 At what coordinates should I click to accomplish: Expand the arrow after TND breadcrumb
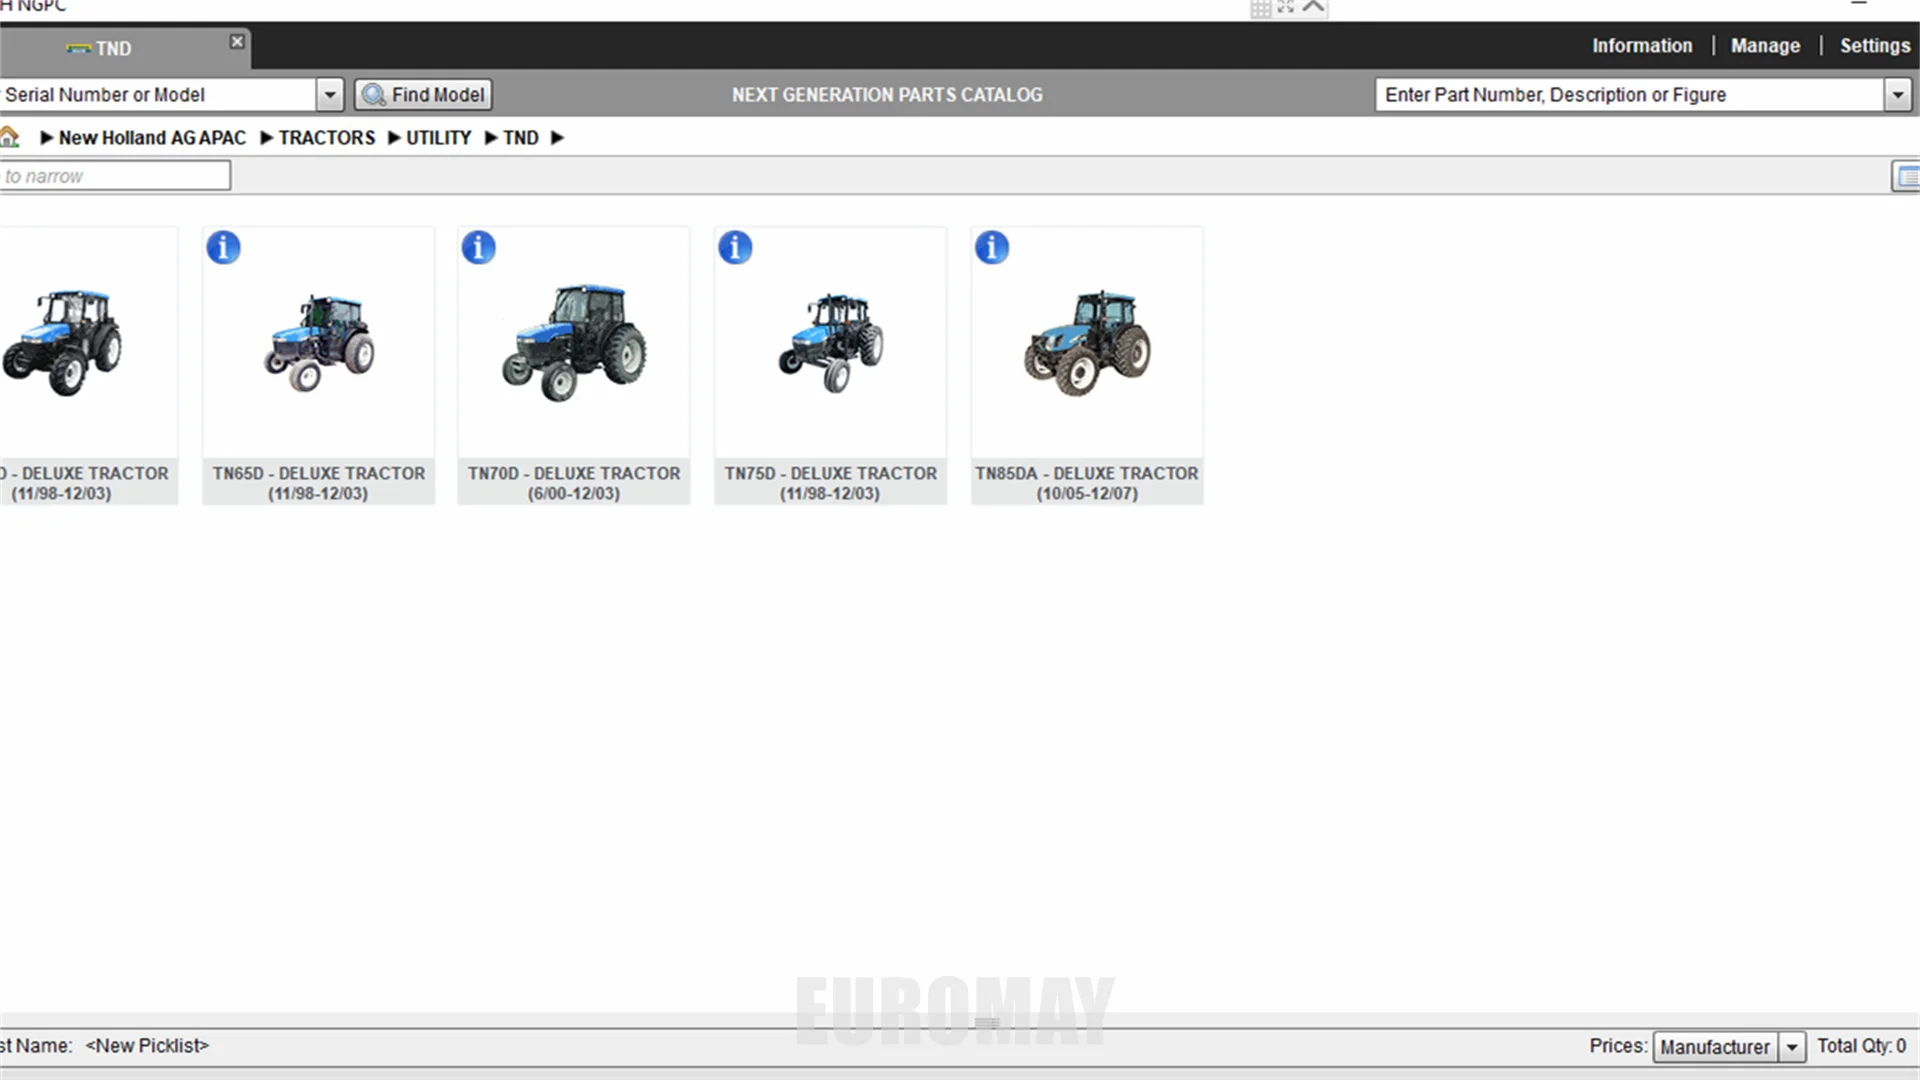(558, 138)
